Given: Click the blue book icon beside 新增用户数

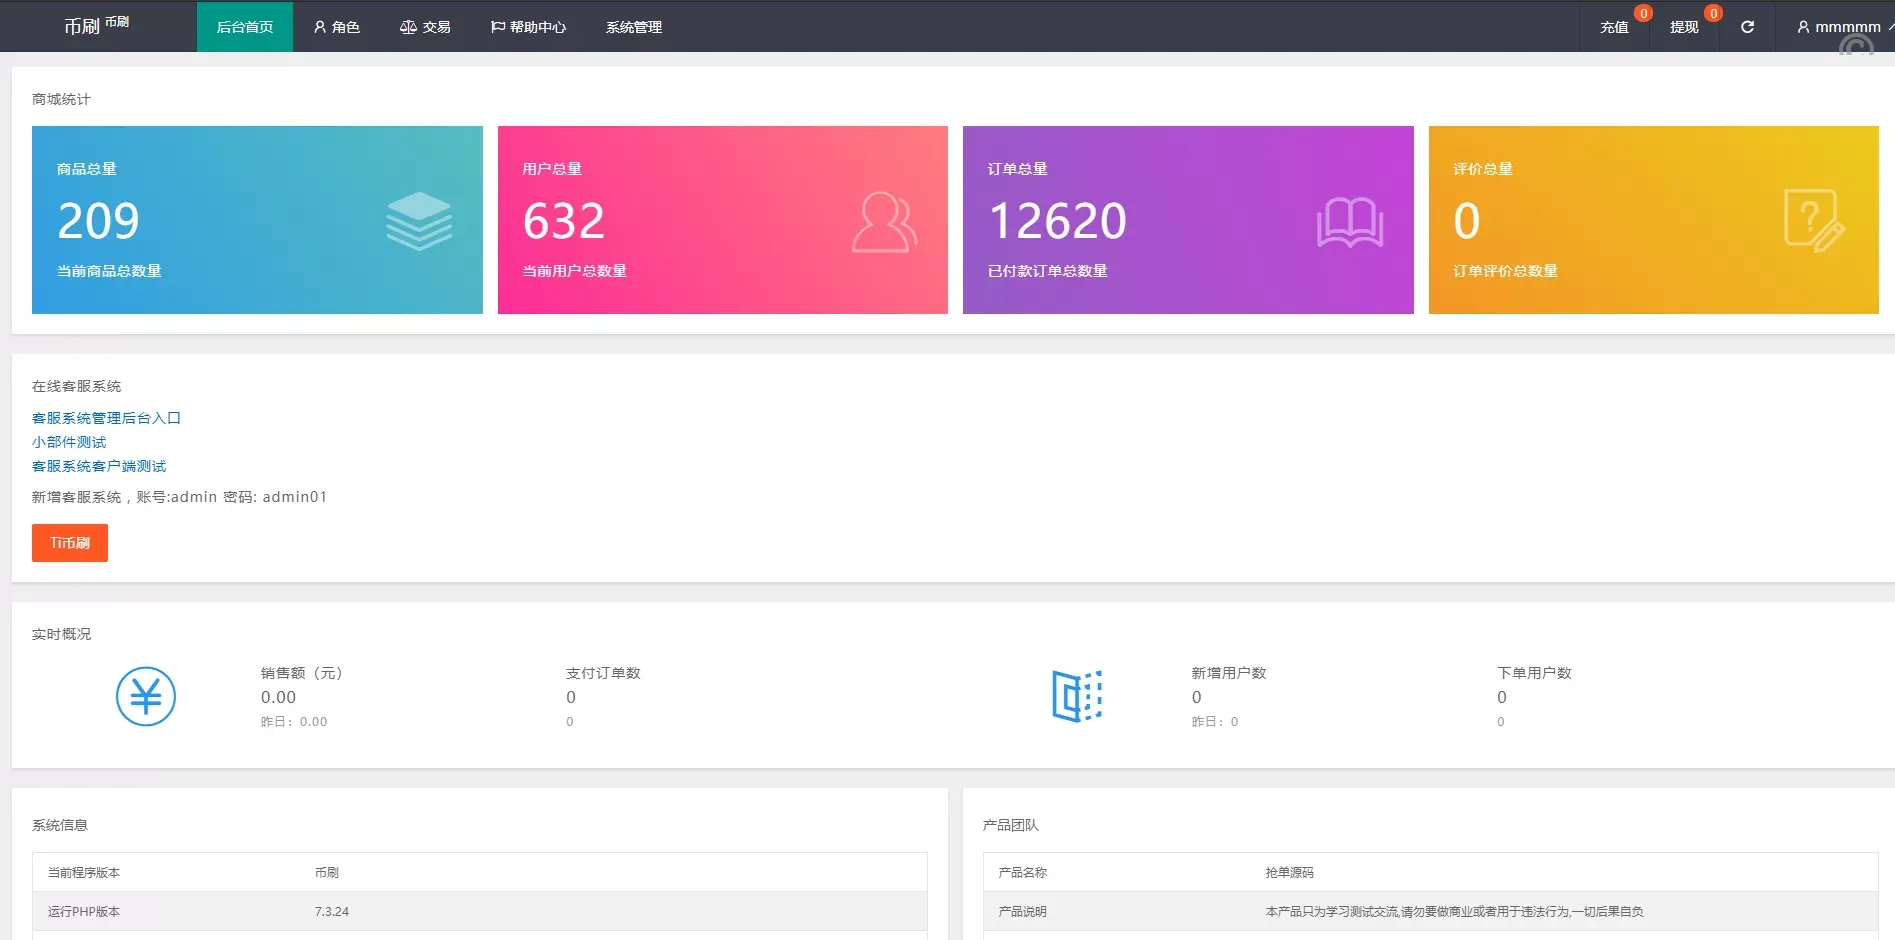Looking at the screenshot, I should click(x=1077, y=696).
